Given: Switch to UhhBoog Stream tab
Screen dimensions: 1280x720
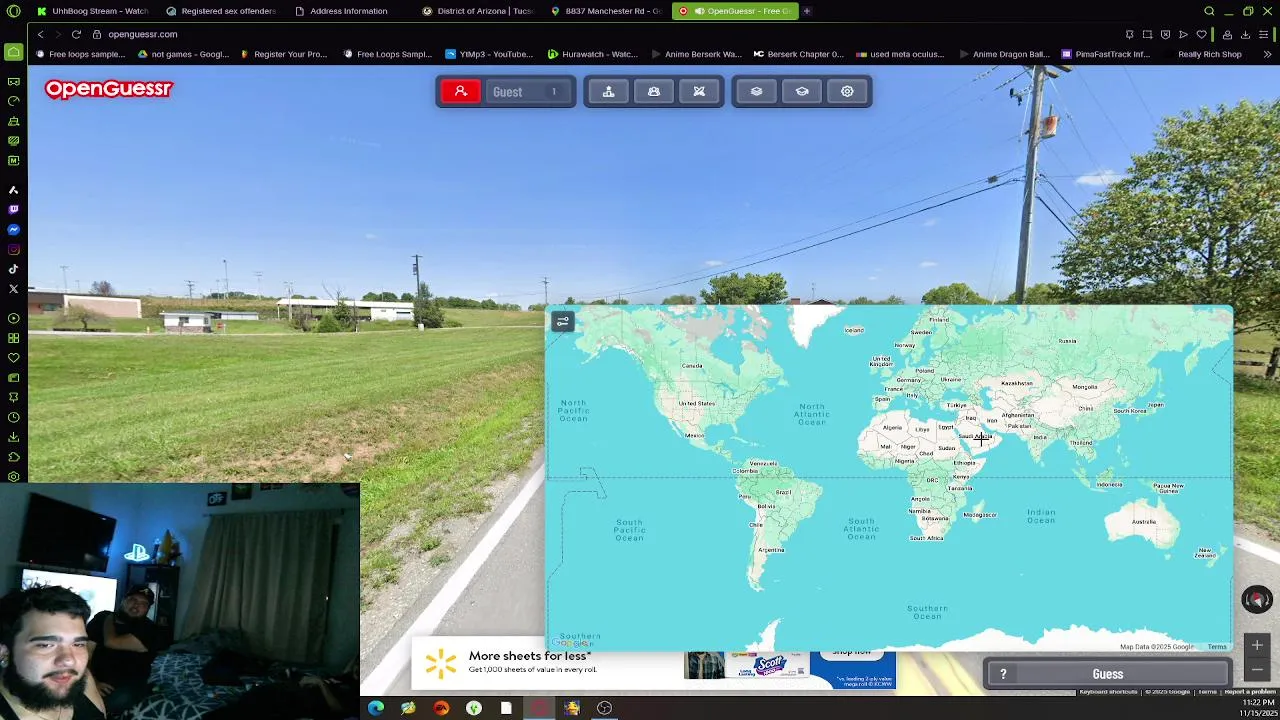Looking at the screenshot, I should [x=93, y=11].
